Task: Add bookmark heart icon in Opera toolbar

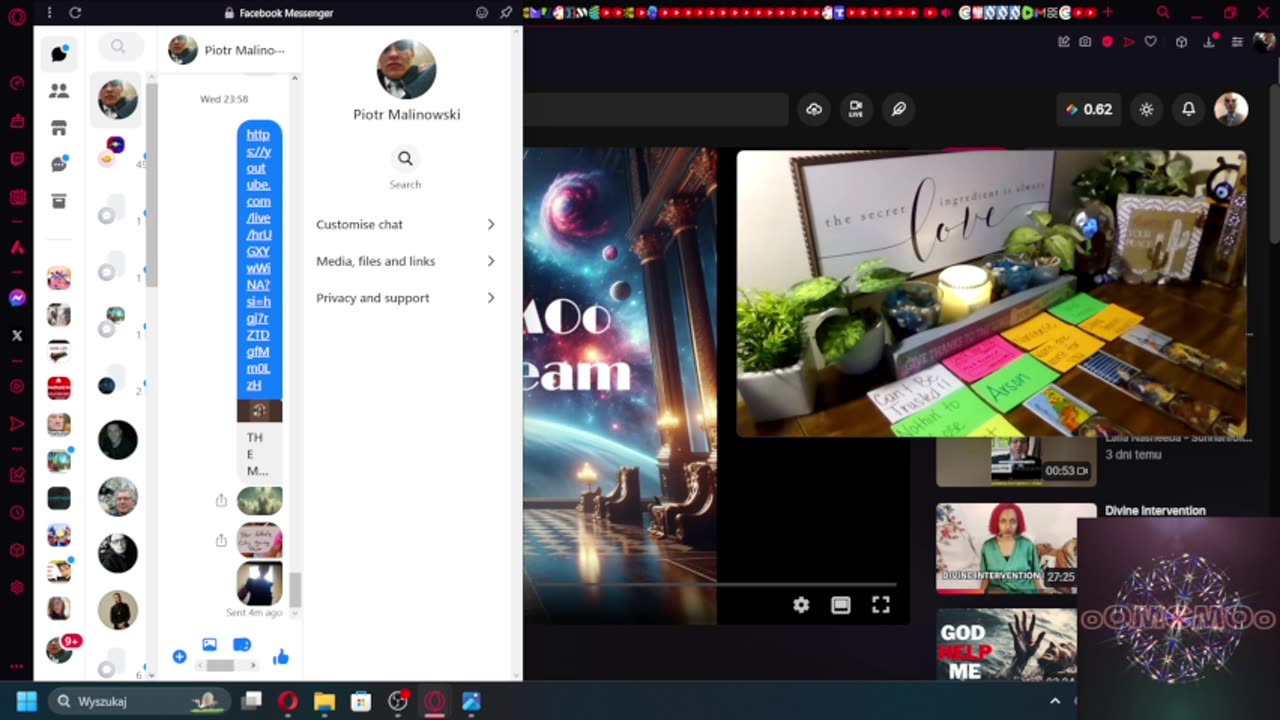Action: [x=1151, y=42]
